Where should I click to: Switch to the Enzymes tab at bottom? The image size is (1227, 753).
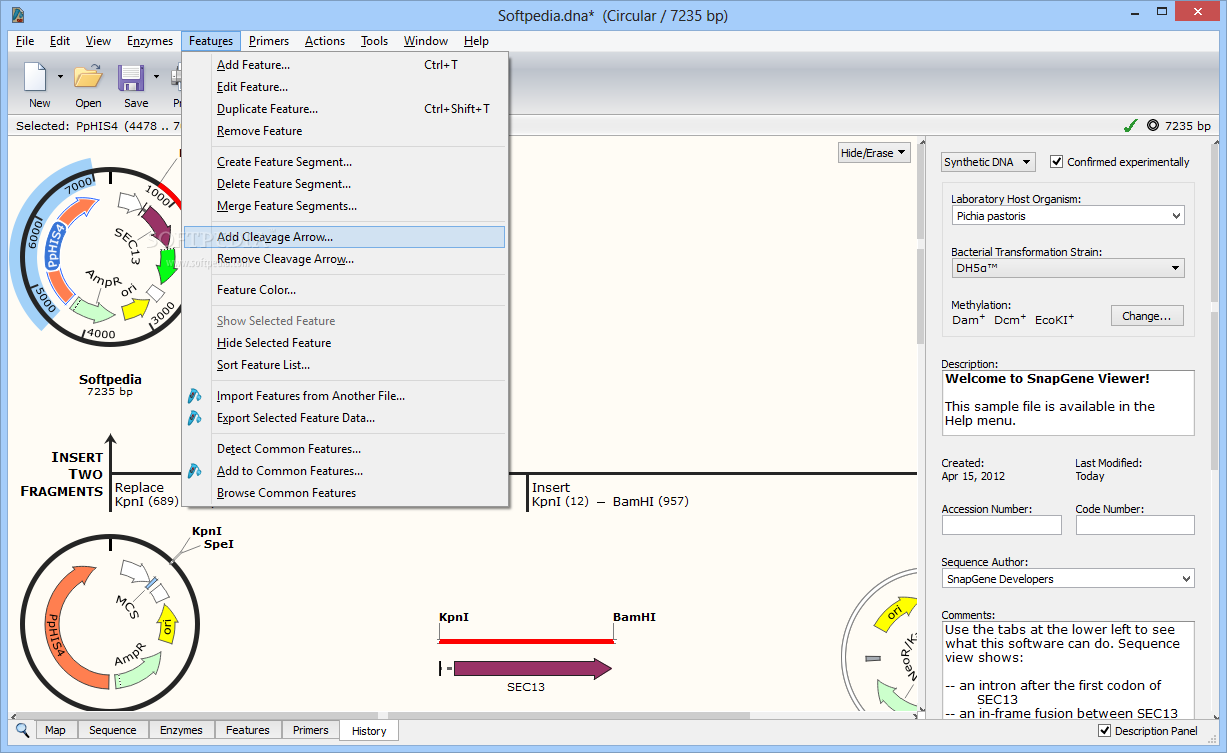tap(182, 730)
